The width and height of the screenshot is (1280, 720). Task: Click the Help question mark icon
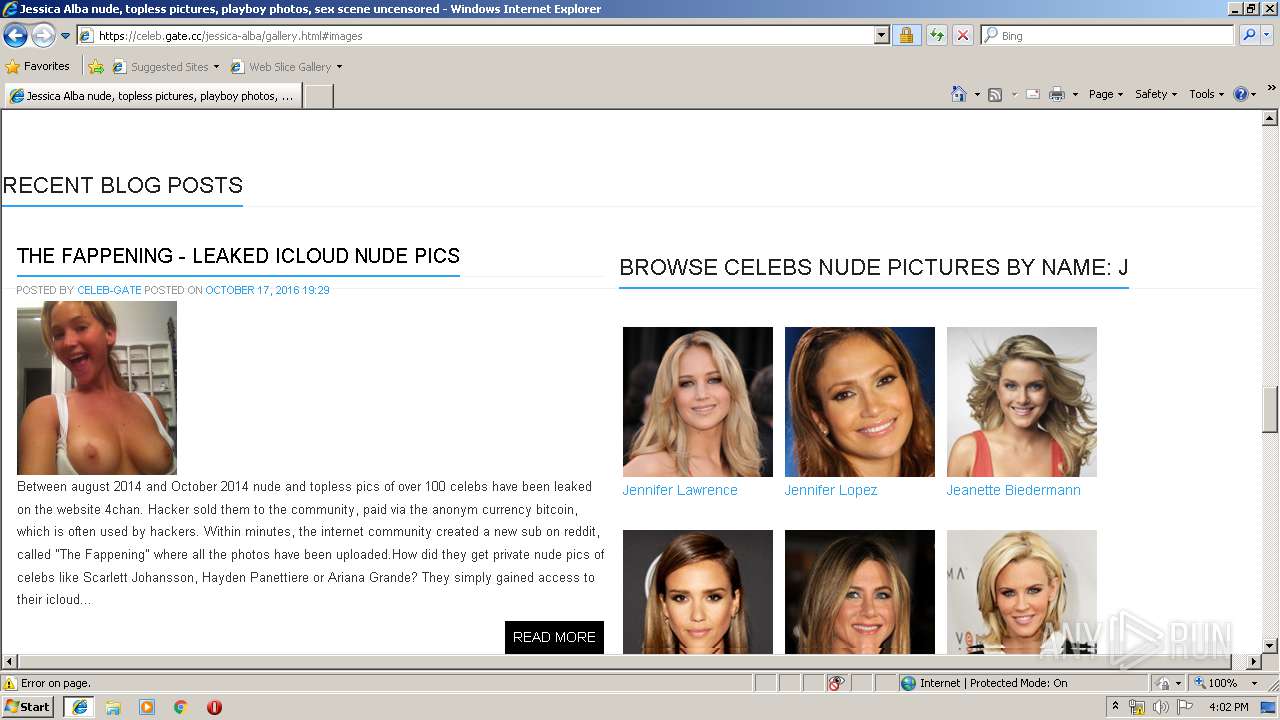[x=1241, y=94]
